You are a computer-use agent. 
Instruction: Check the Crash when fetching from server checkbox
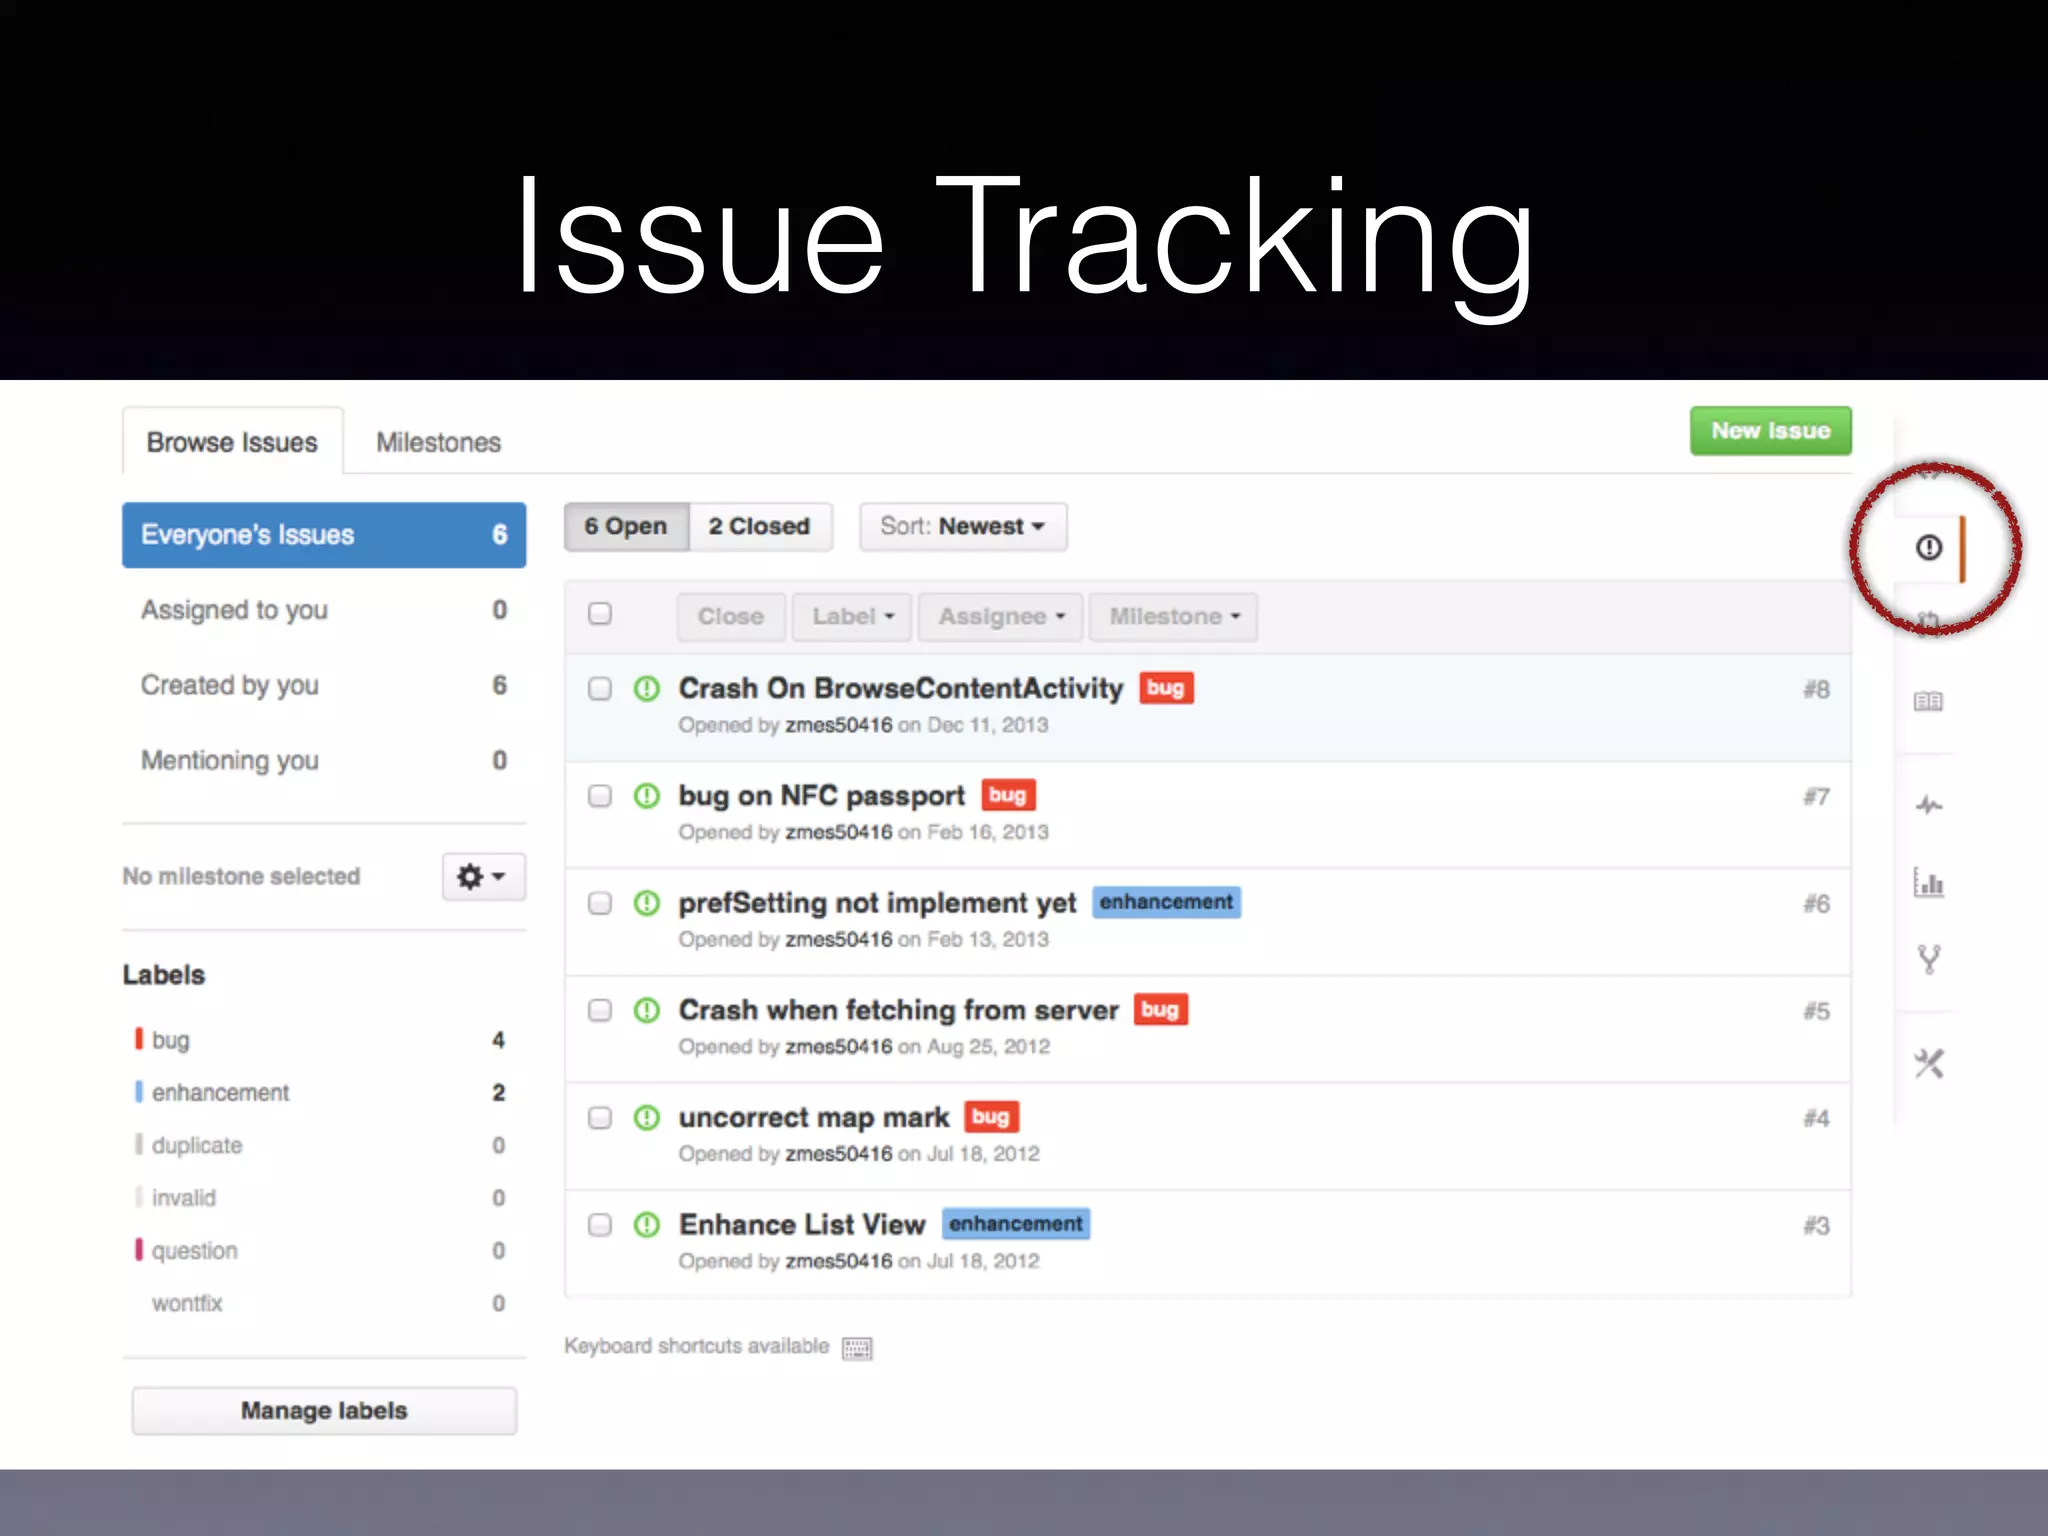click(x=600, y=1010)
